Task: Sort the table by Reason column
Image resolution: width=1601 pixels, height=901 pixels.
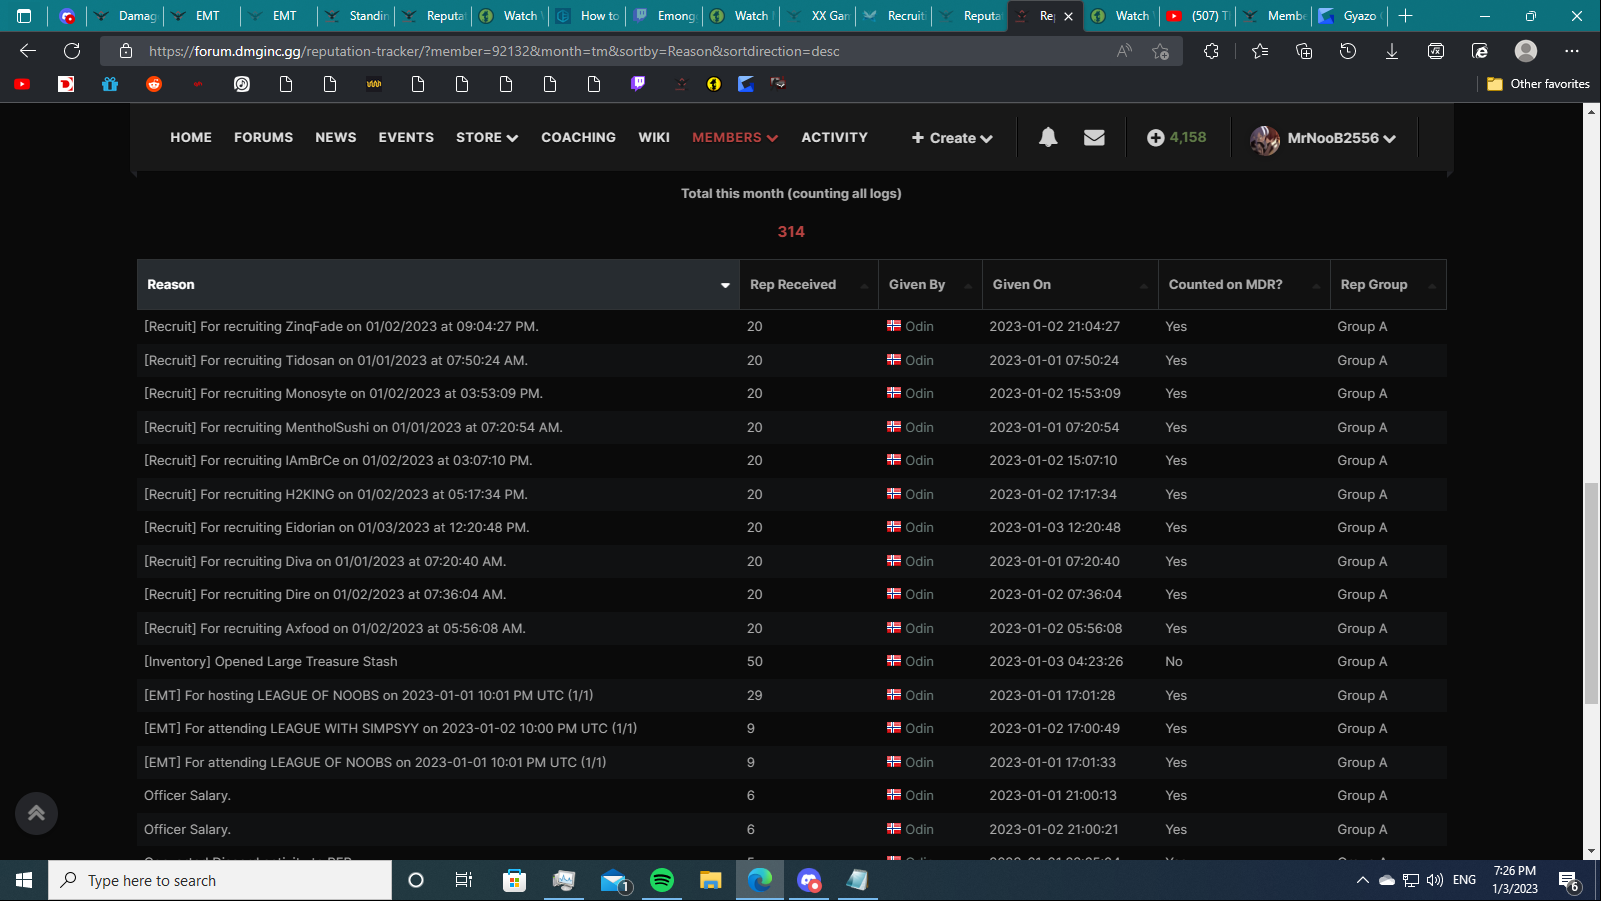Action: pos(438,285)
